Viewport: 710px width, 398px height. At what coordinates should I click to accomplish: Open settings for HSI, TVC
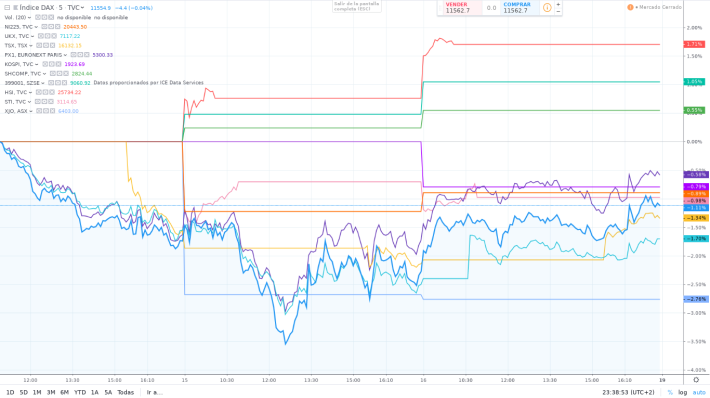click(45, 92)
